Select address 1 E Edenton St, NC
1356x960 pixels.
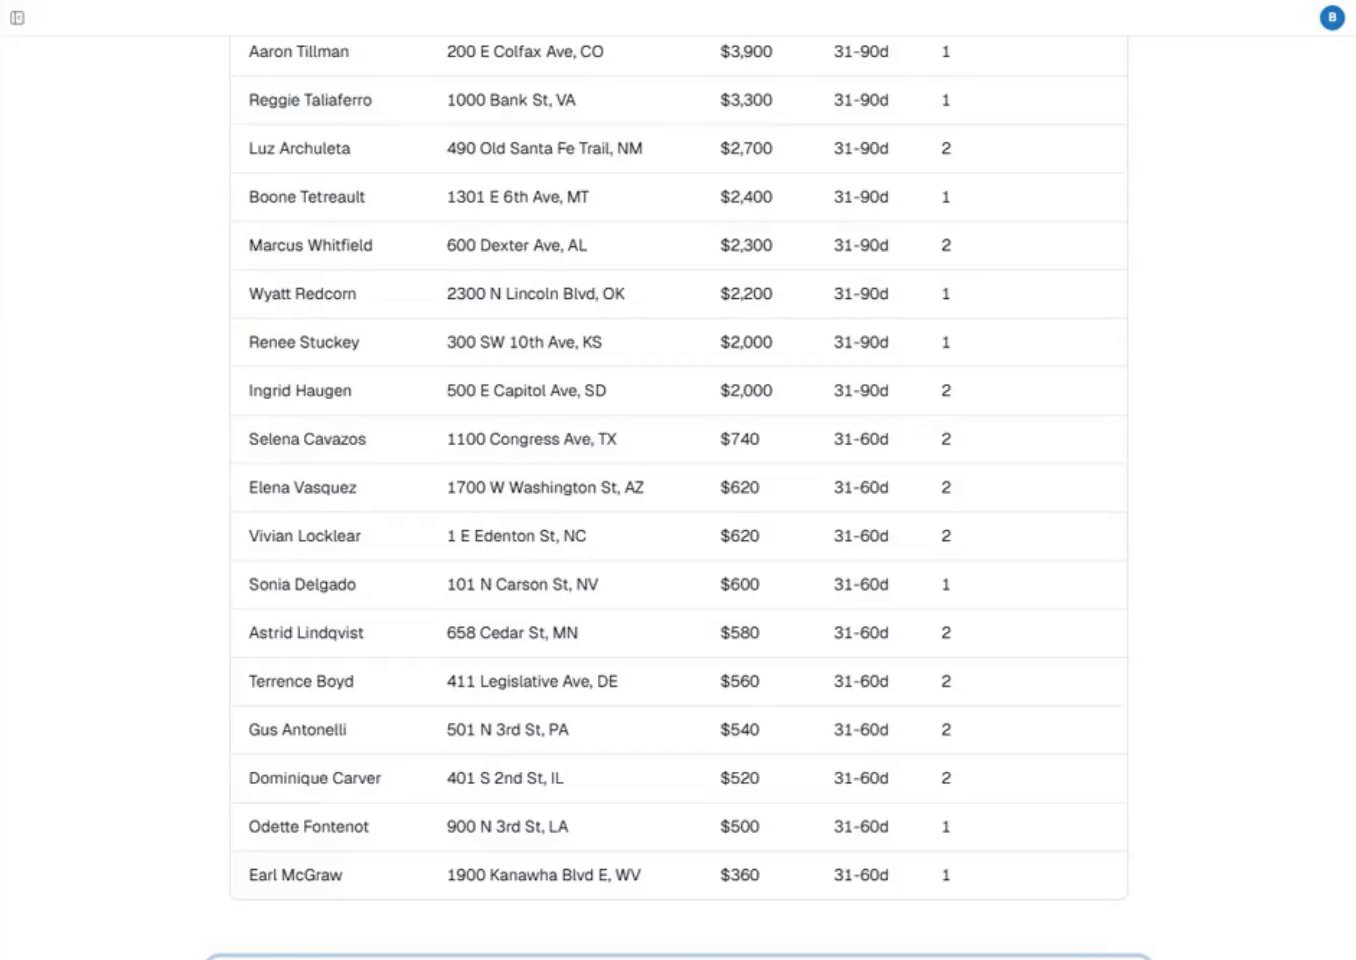[516, 536]
